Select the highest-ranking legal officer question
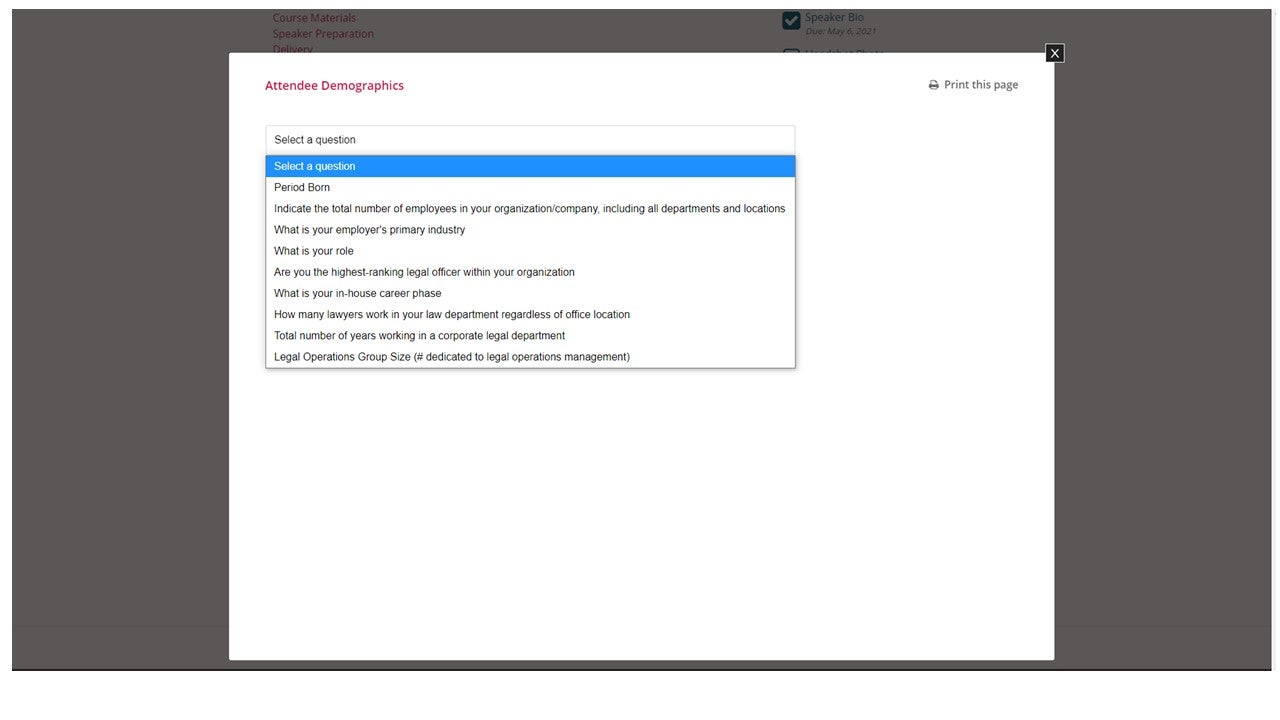Viewport: 1280px width, 720px height. [424, 272]
